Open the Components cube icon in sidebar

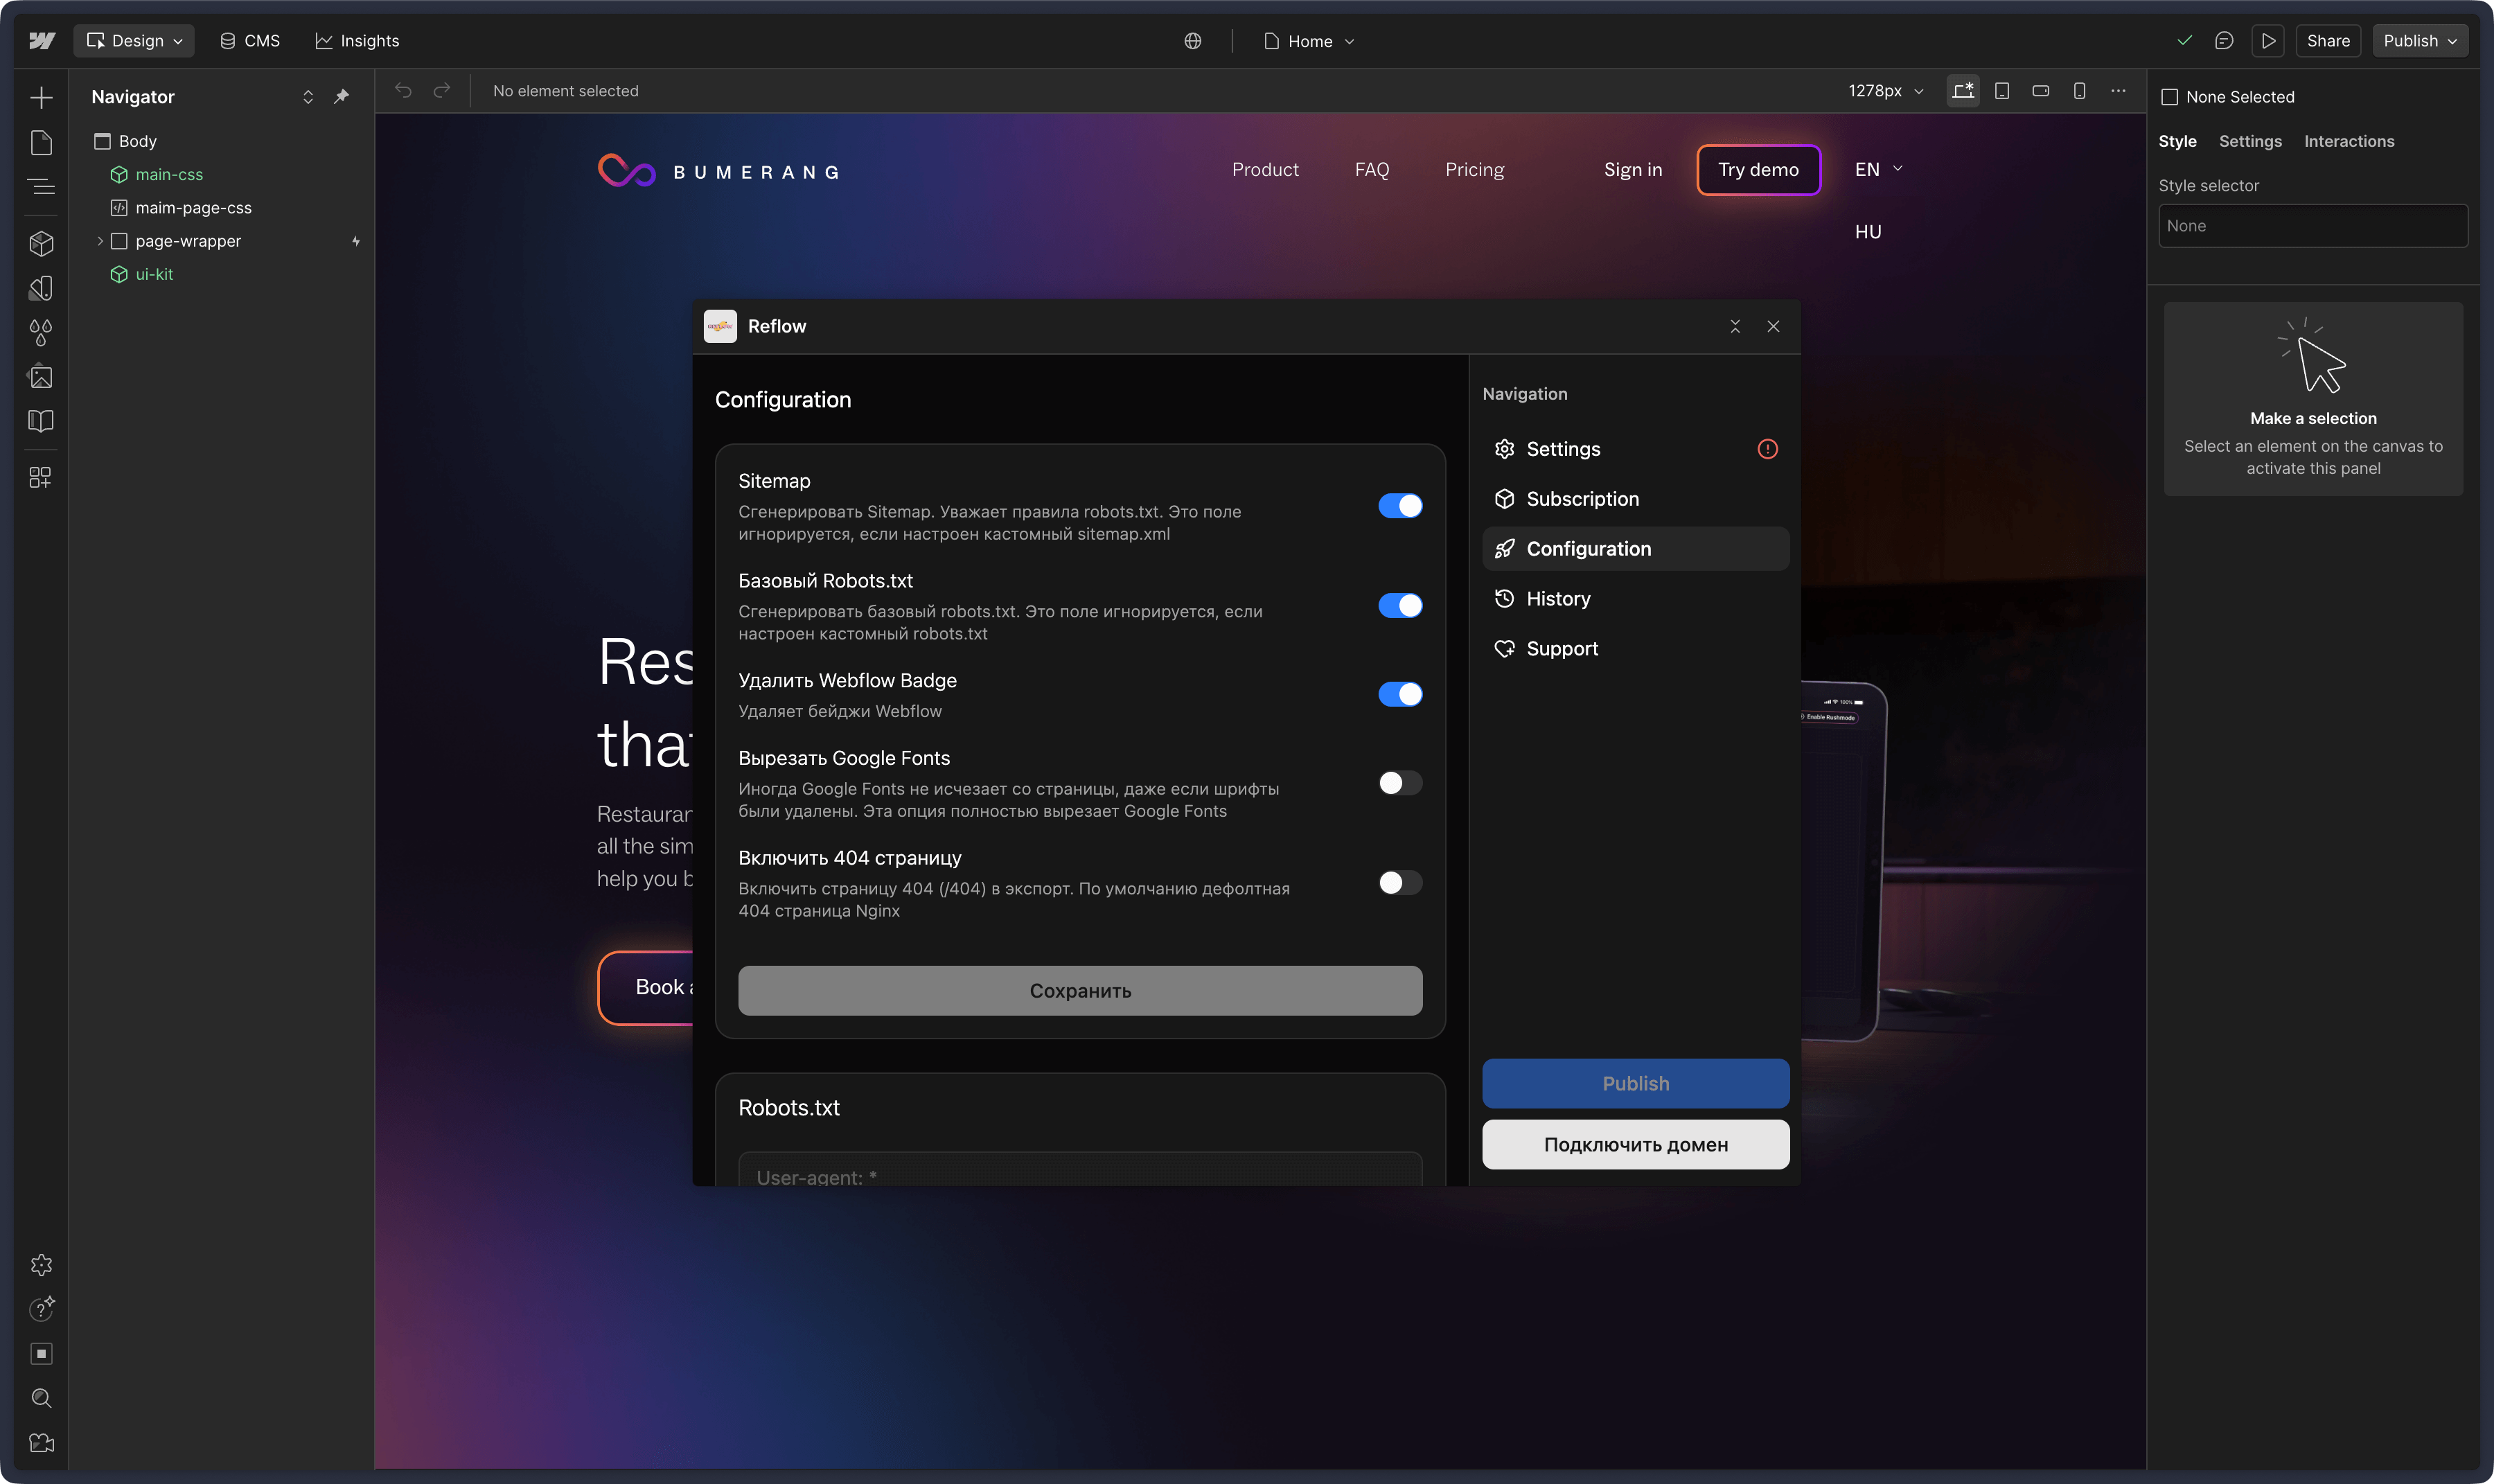(41, 243)
